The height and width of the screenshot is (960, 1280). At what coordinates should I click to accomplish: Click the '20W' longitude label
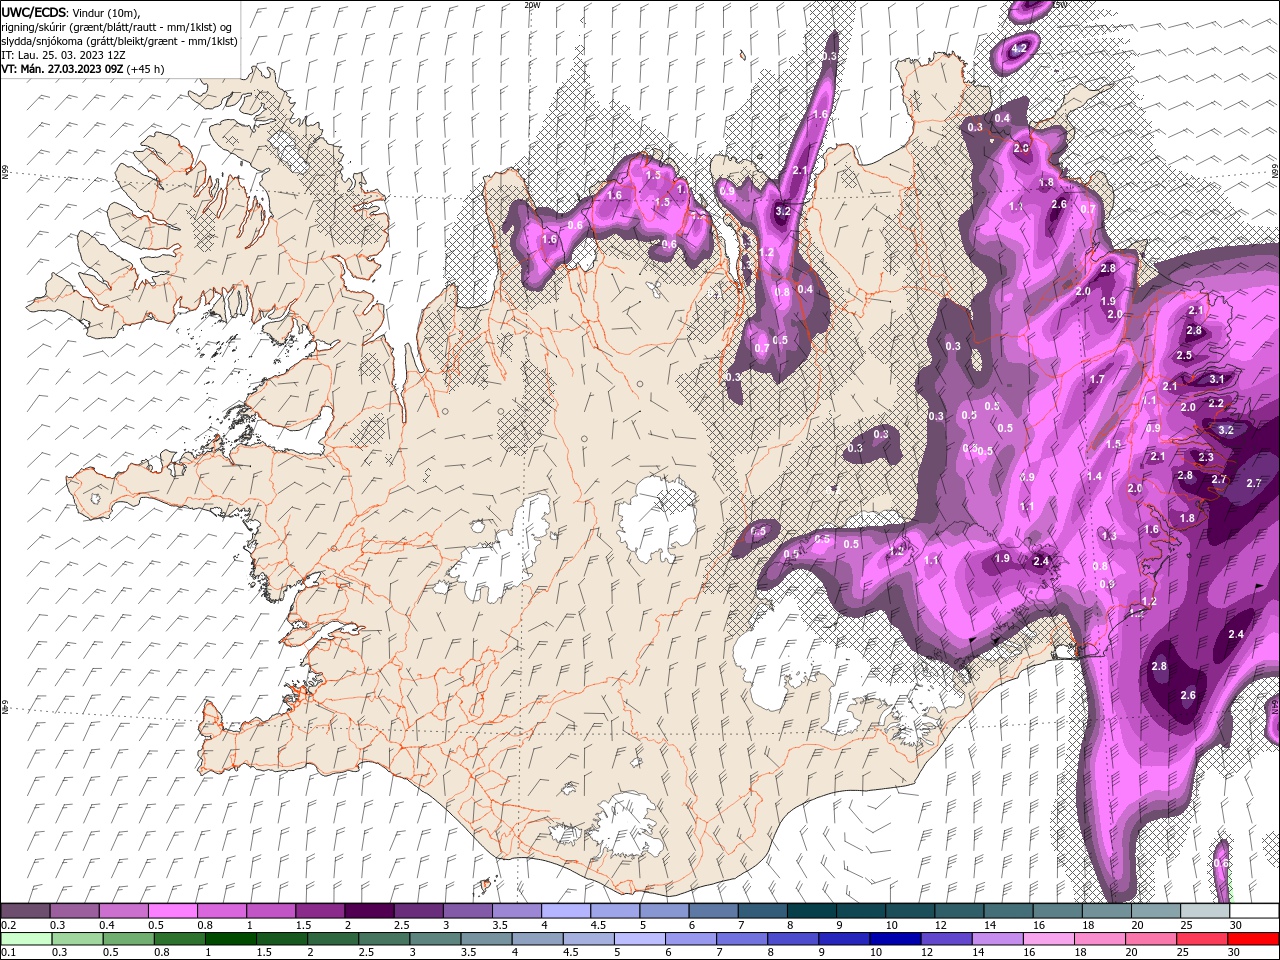coord(532,5)
